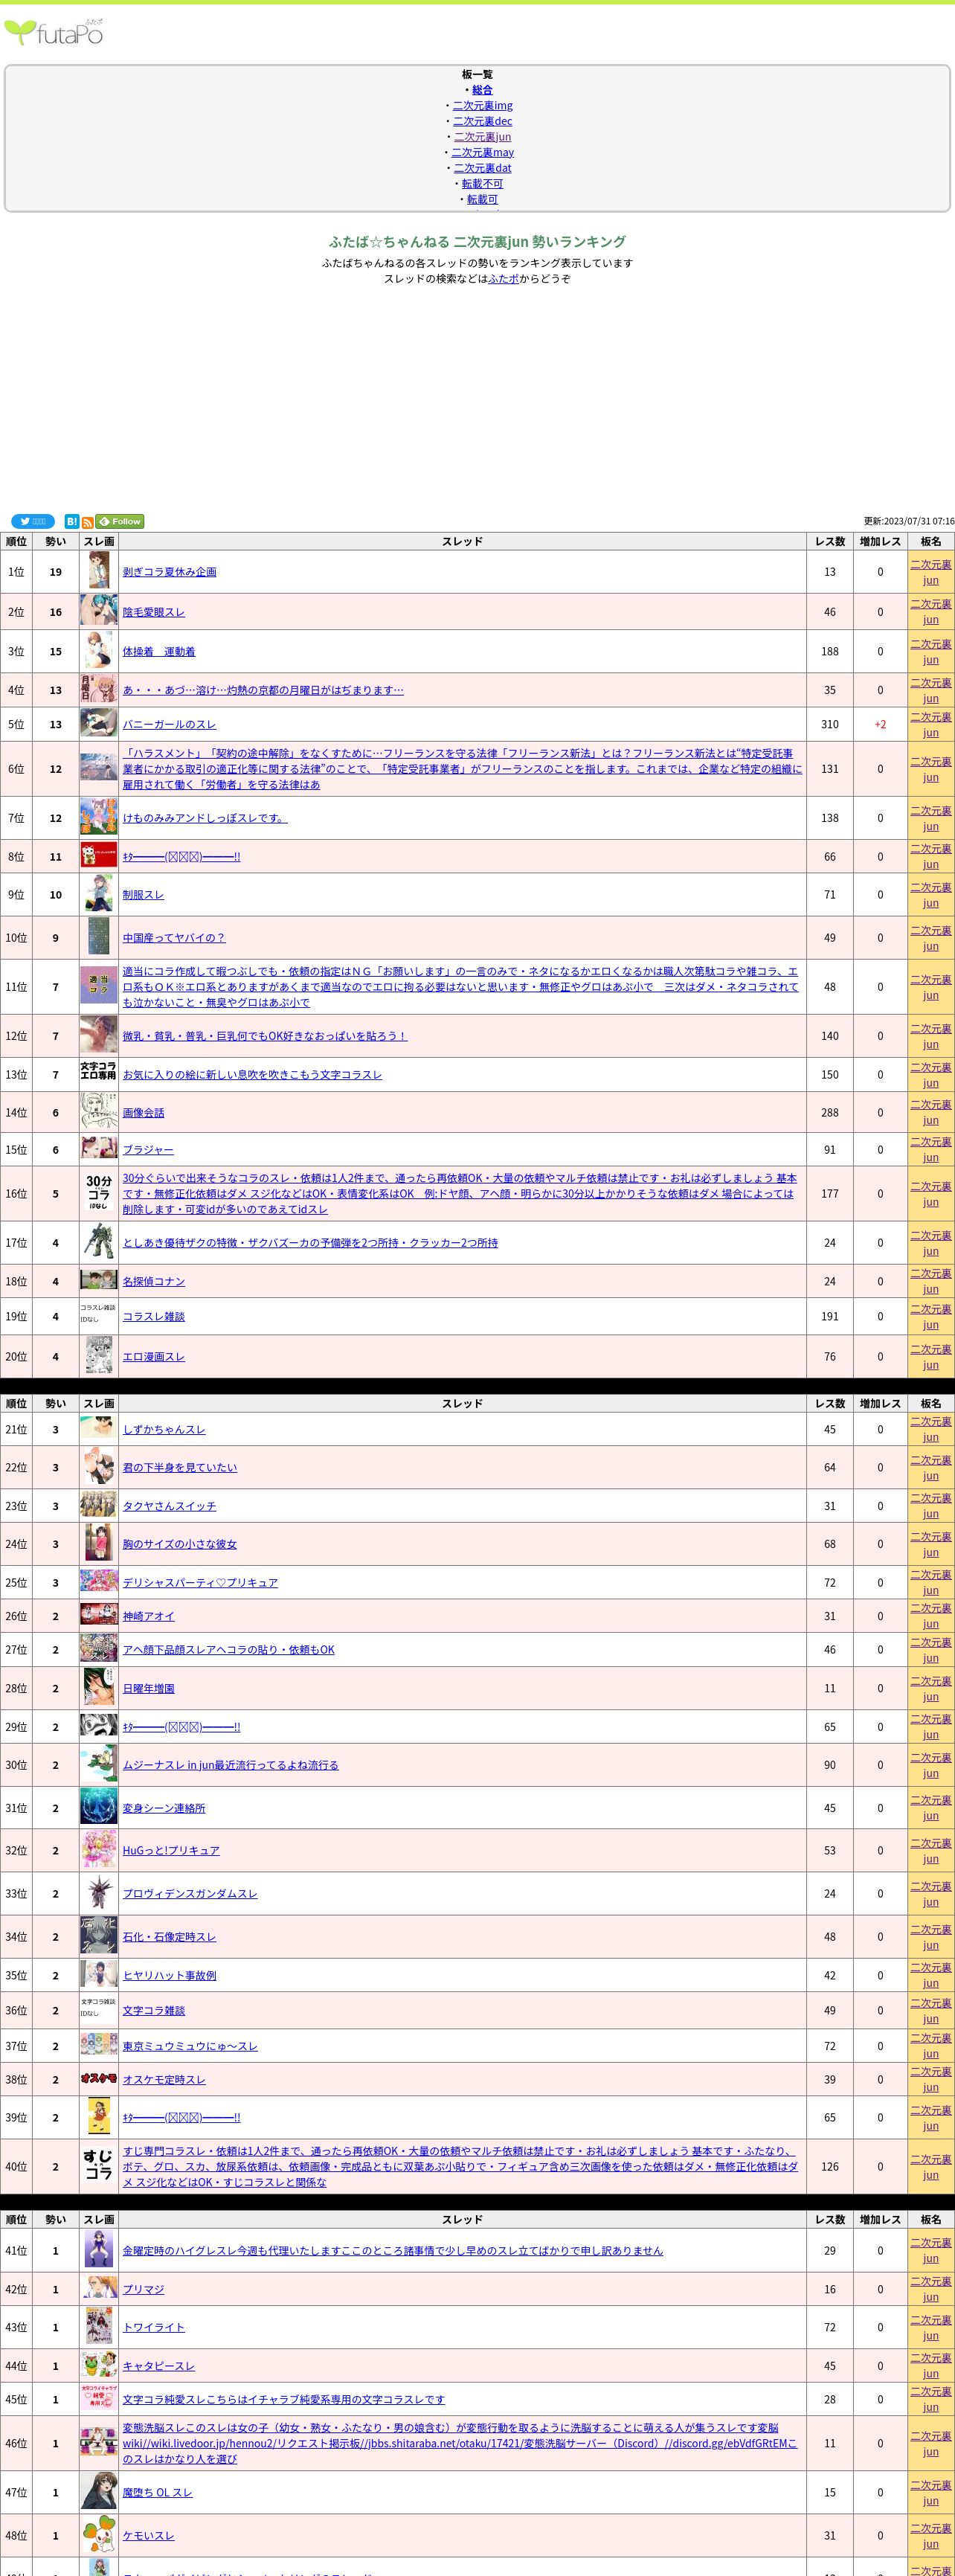Viewport: 955px width, 2576px height.
Task: Go to the 二次元裏dat board
Action: point(482,168)
